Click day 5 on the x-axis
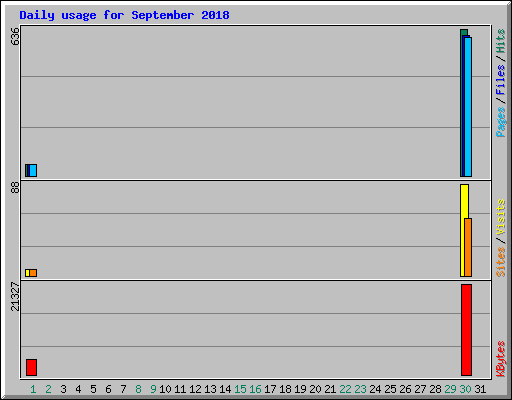Screen dimensions: 512x400 [x=93, y=389]
